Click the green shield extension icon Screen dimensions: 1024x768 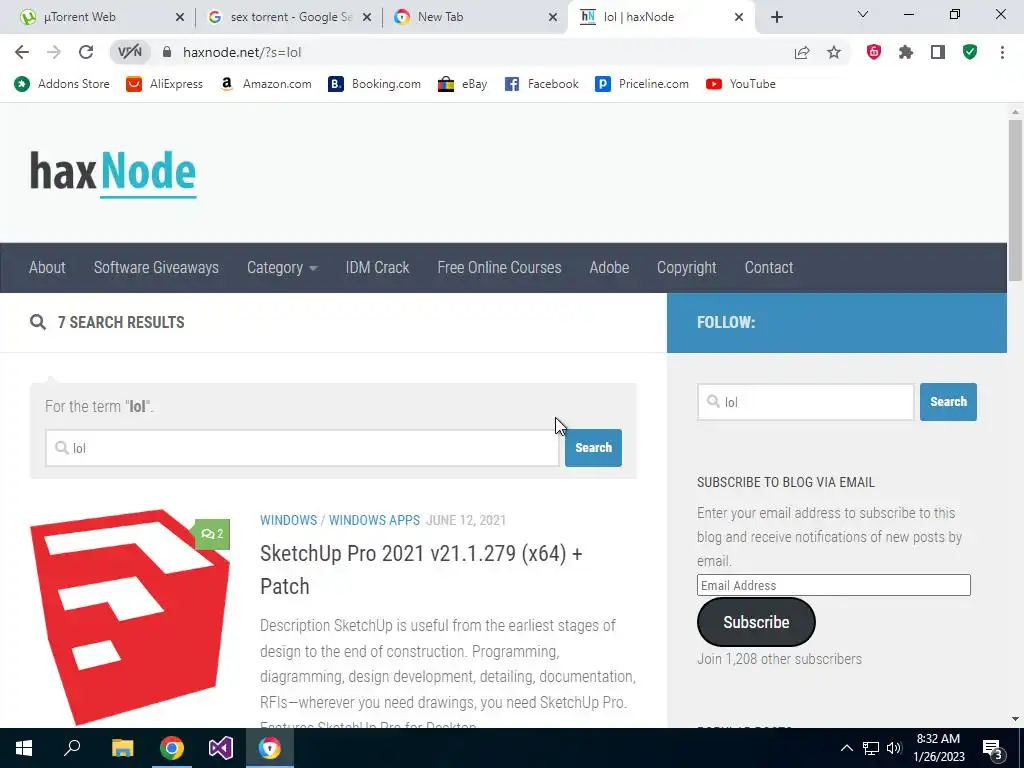[x=970, y=52]
